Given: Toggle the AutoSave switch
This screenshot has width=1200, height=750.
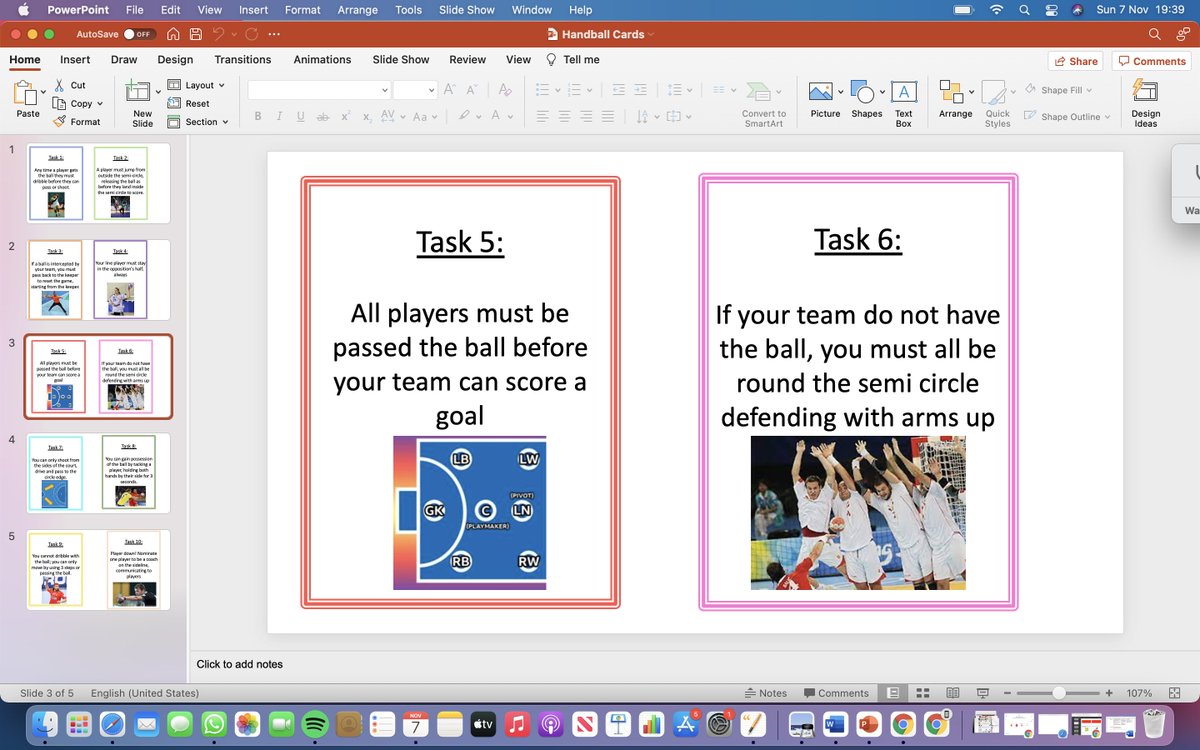Looking at the screenshot, I should 138,33.
